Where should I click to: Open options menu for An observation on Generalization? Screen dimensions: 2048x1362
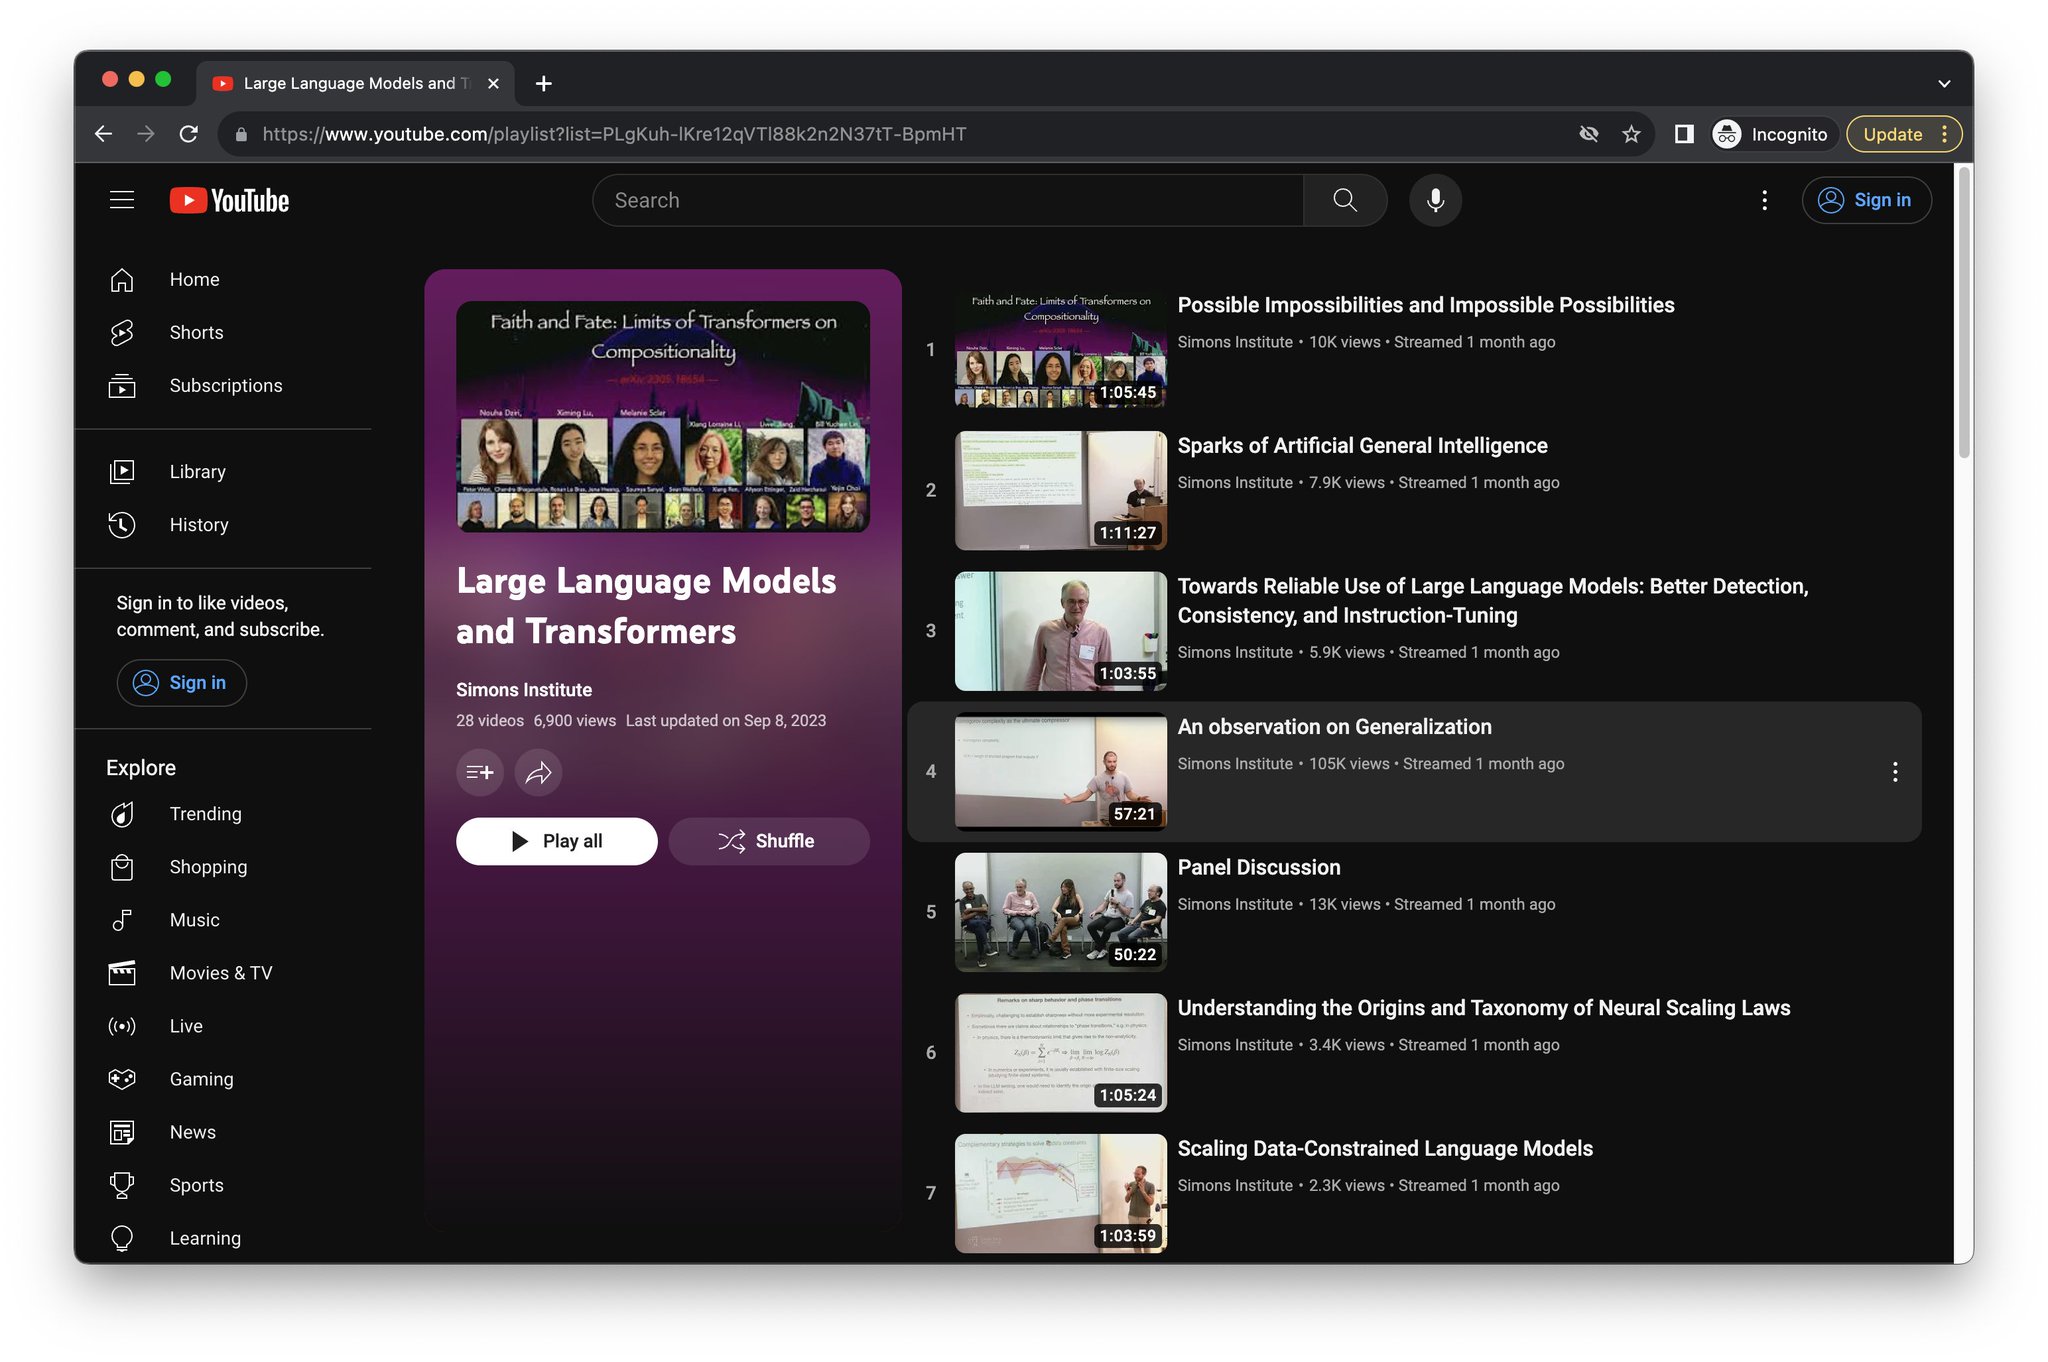tap(1895, 772)
